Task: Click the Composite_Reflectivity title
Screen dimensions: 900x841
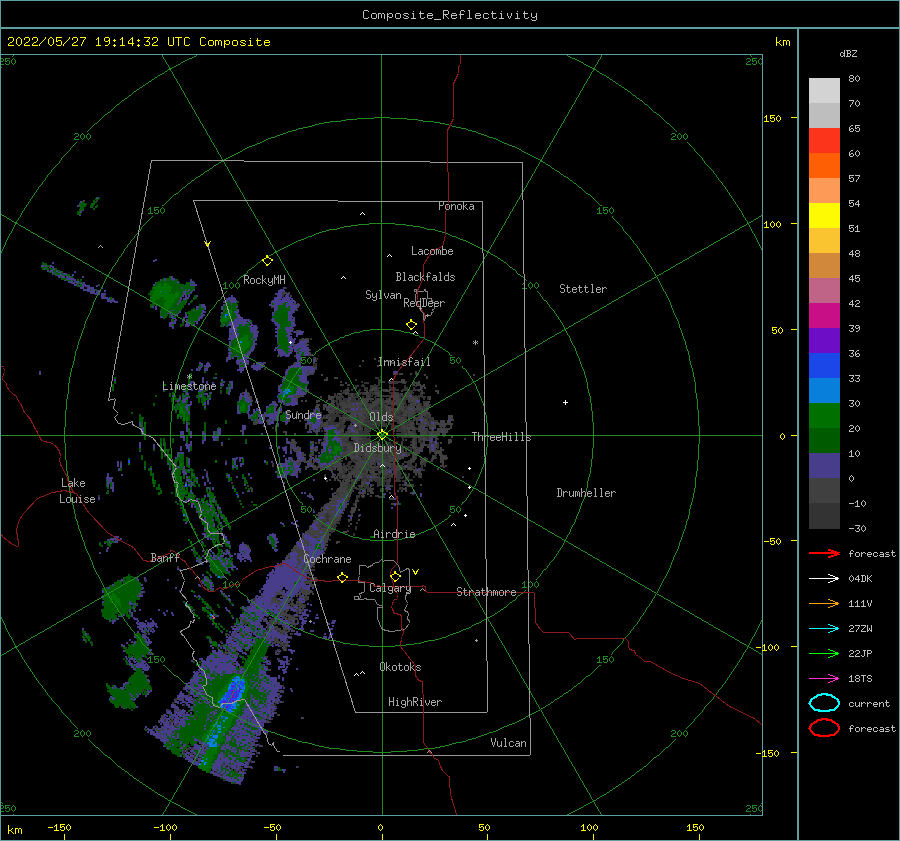Action: (x=449, y=15)
